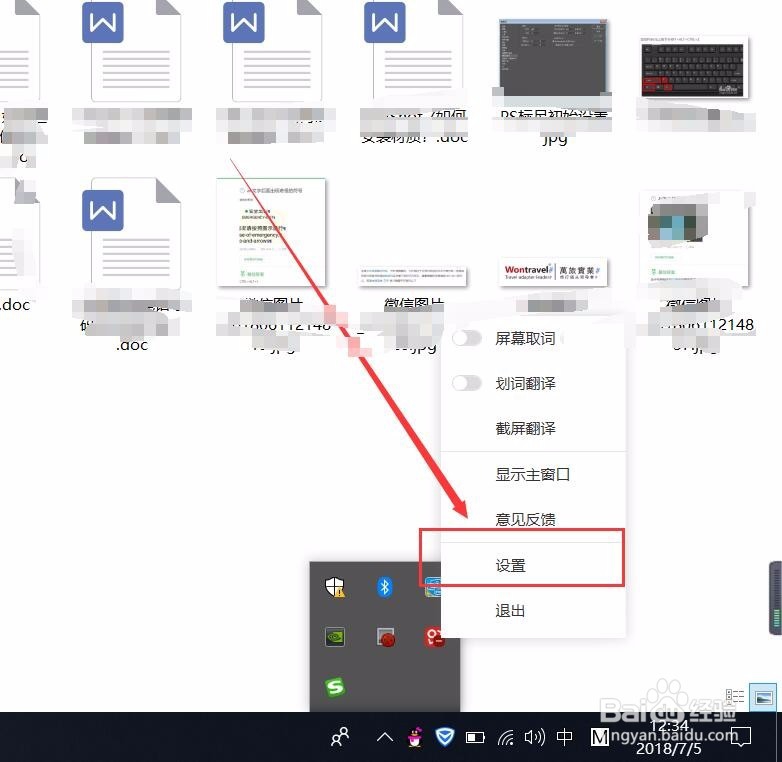Open the notification action center icon
Screen dimensions: 782x762
742,737
